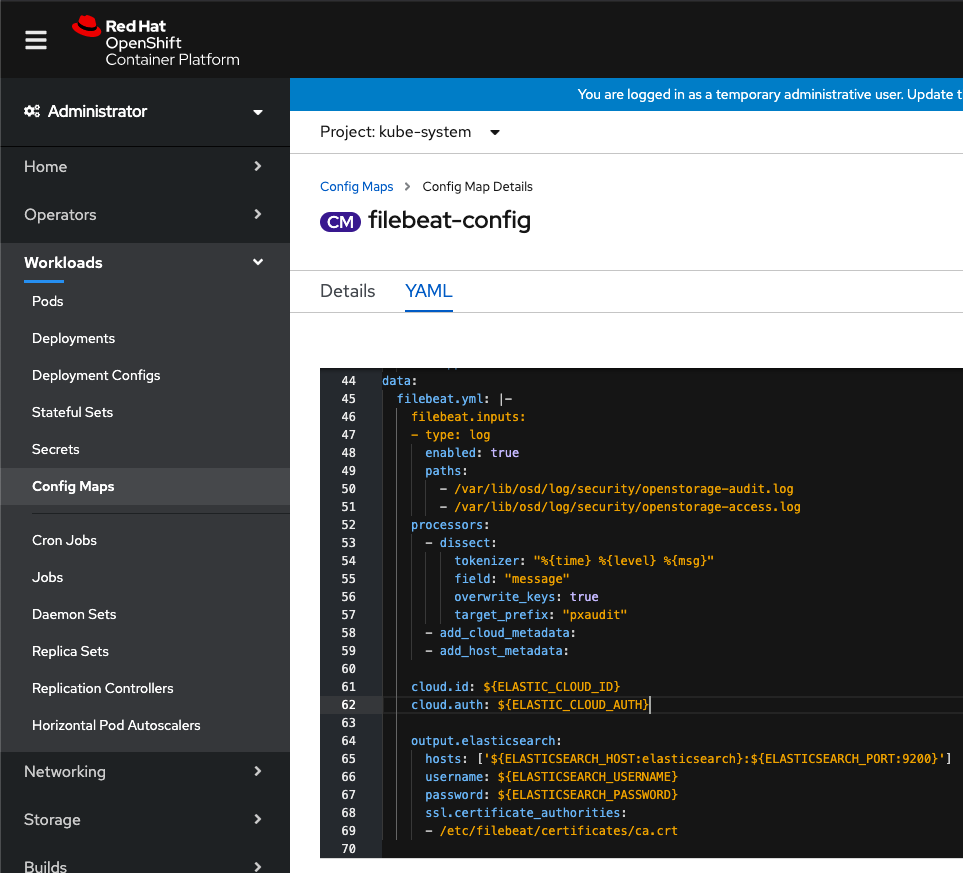The width and height of the screenshot is (963, 873).
Task: Select the YAML tab
Action: 429,291
